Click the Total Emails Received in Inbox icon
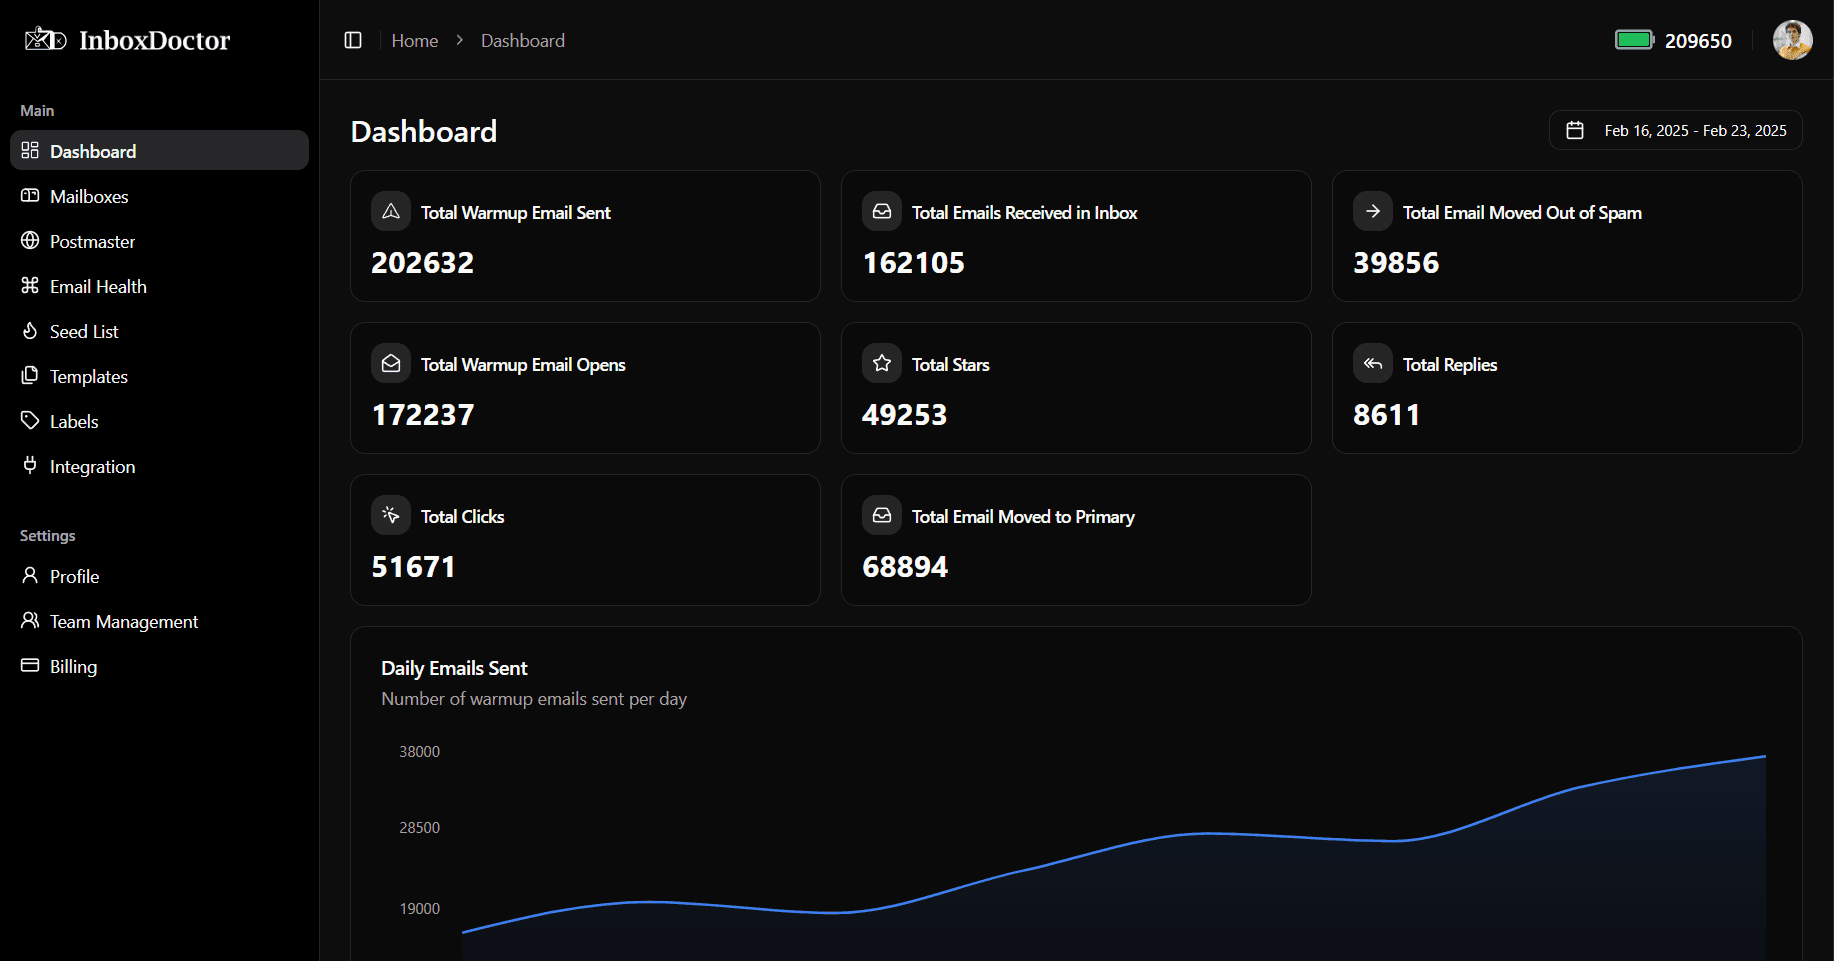This screenshot has height=961, width=1834. pyautogui.click(x=882, y=211)
